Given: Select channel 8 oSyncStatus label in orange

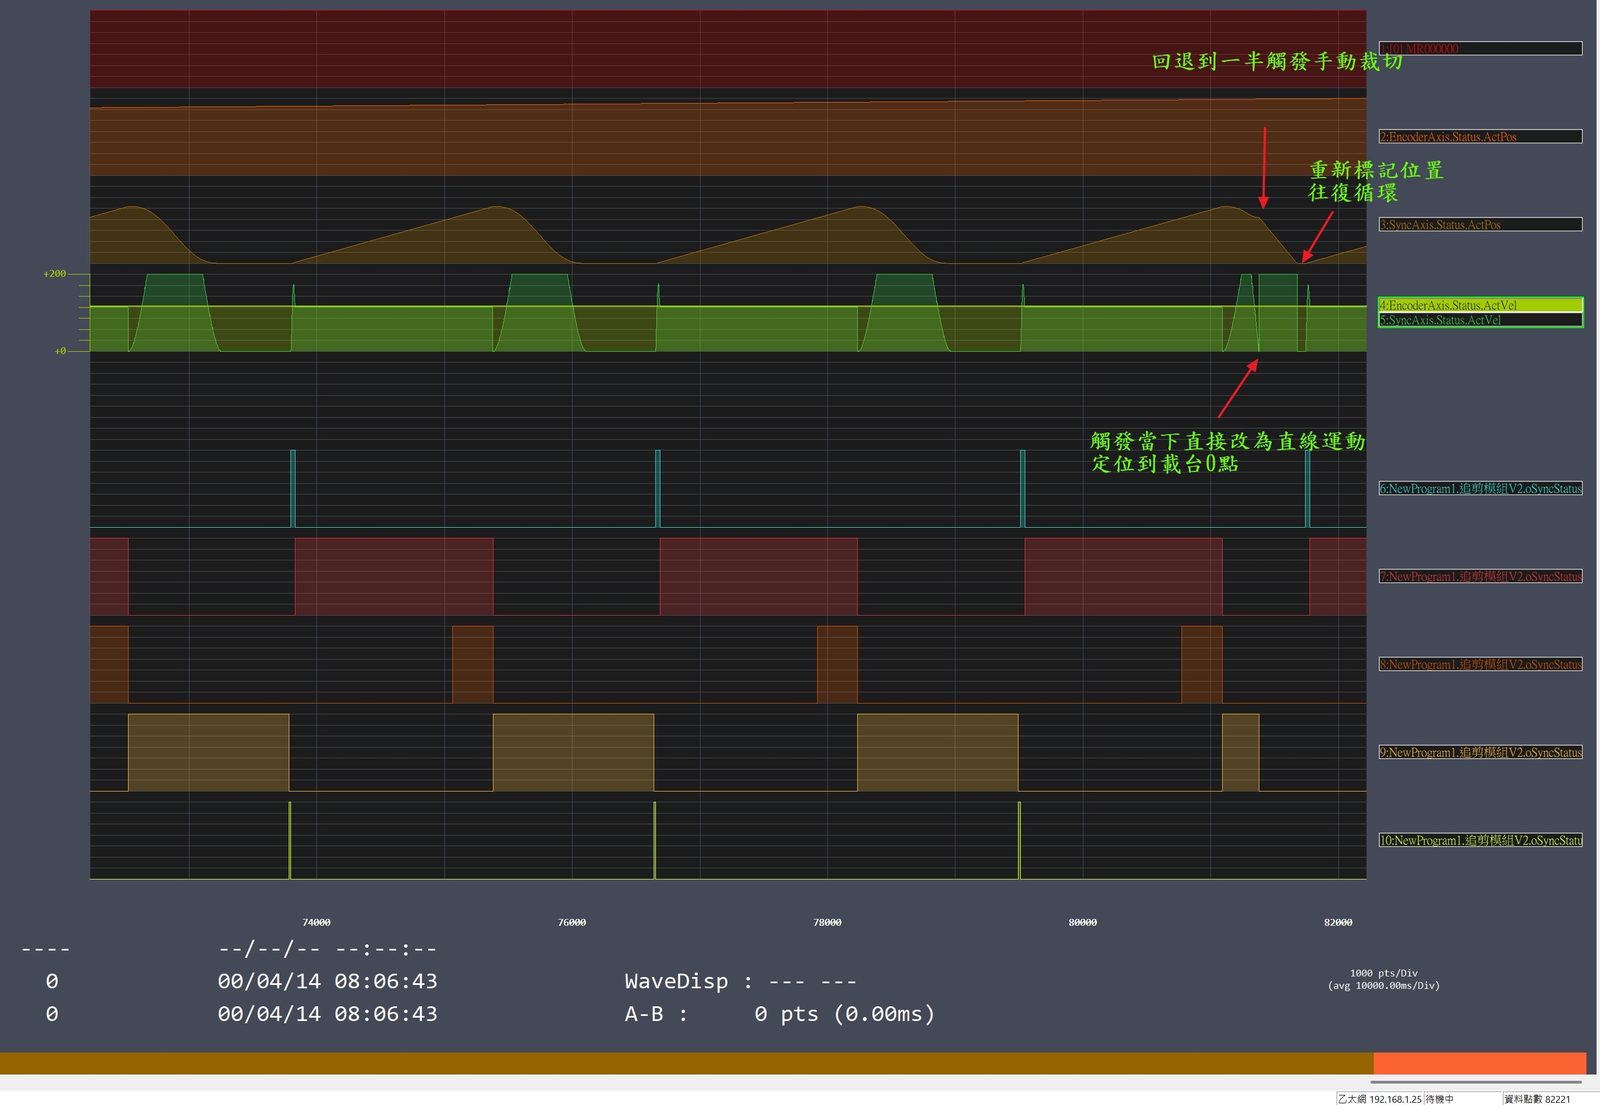Looking at the screenshot, I should coord(1480,664).
